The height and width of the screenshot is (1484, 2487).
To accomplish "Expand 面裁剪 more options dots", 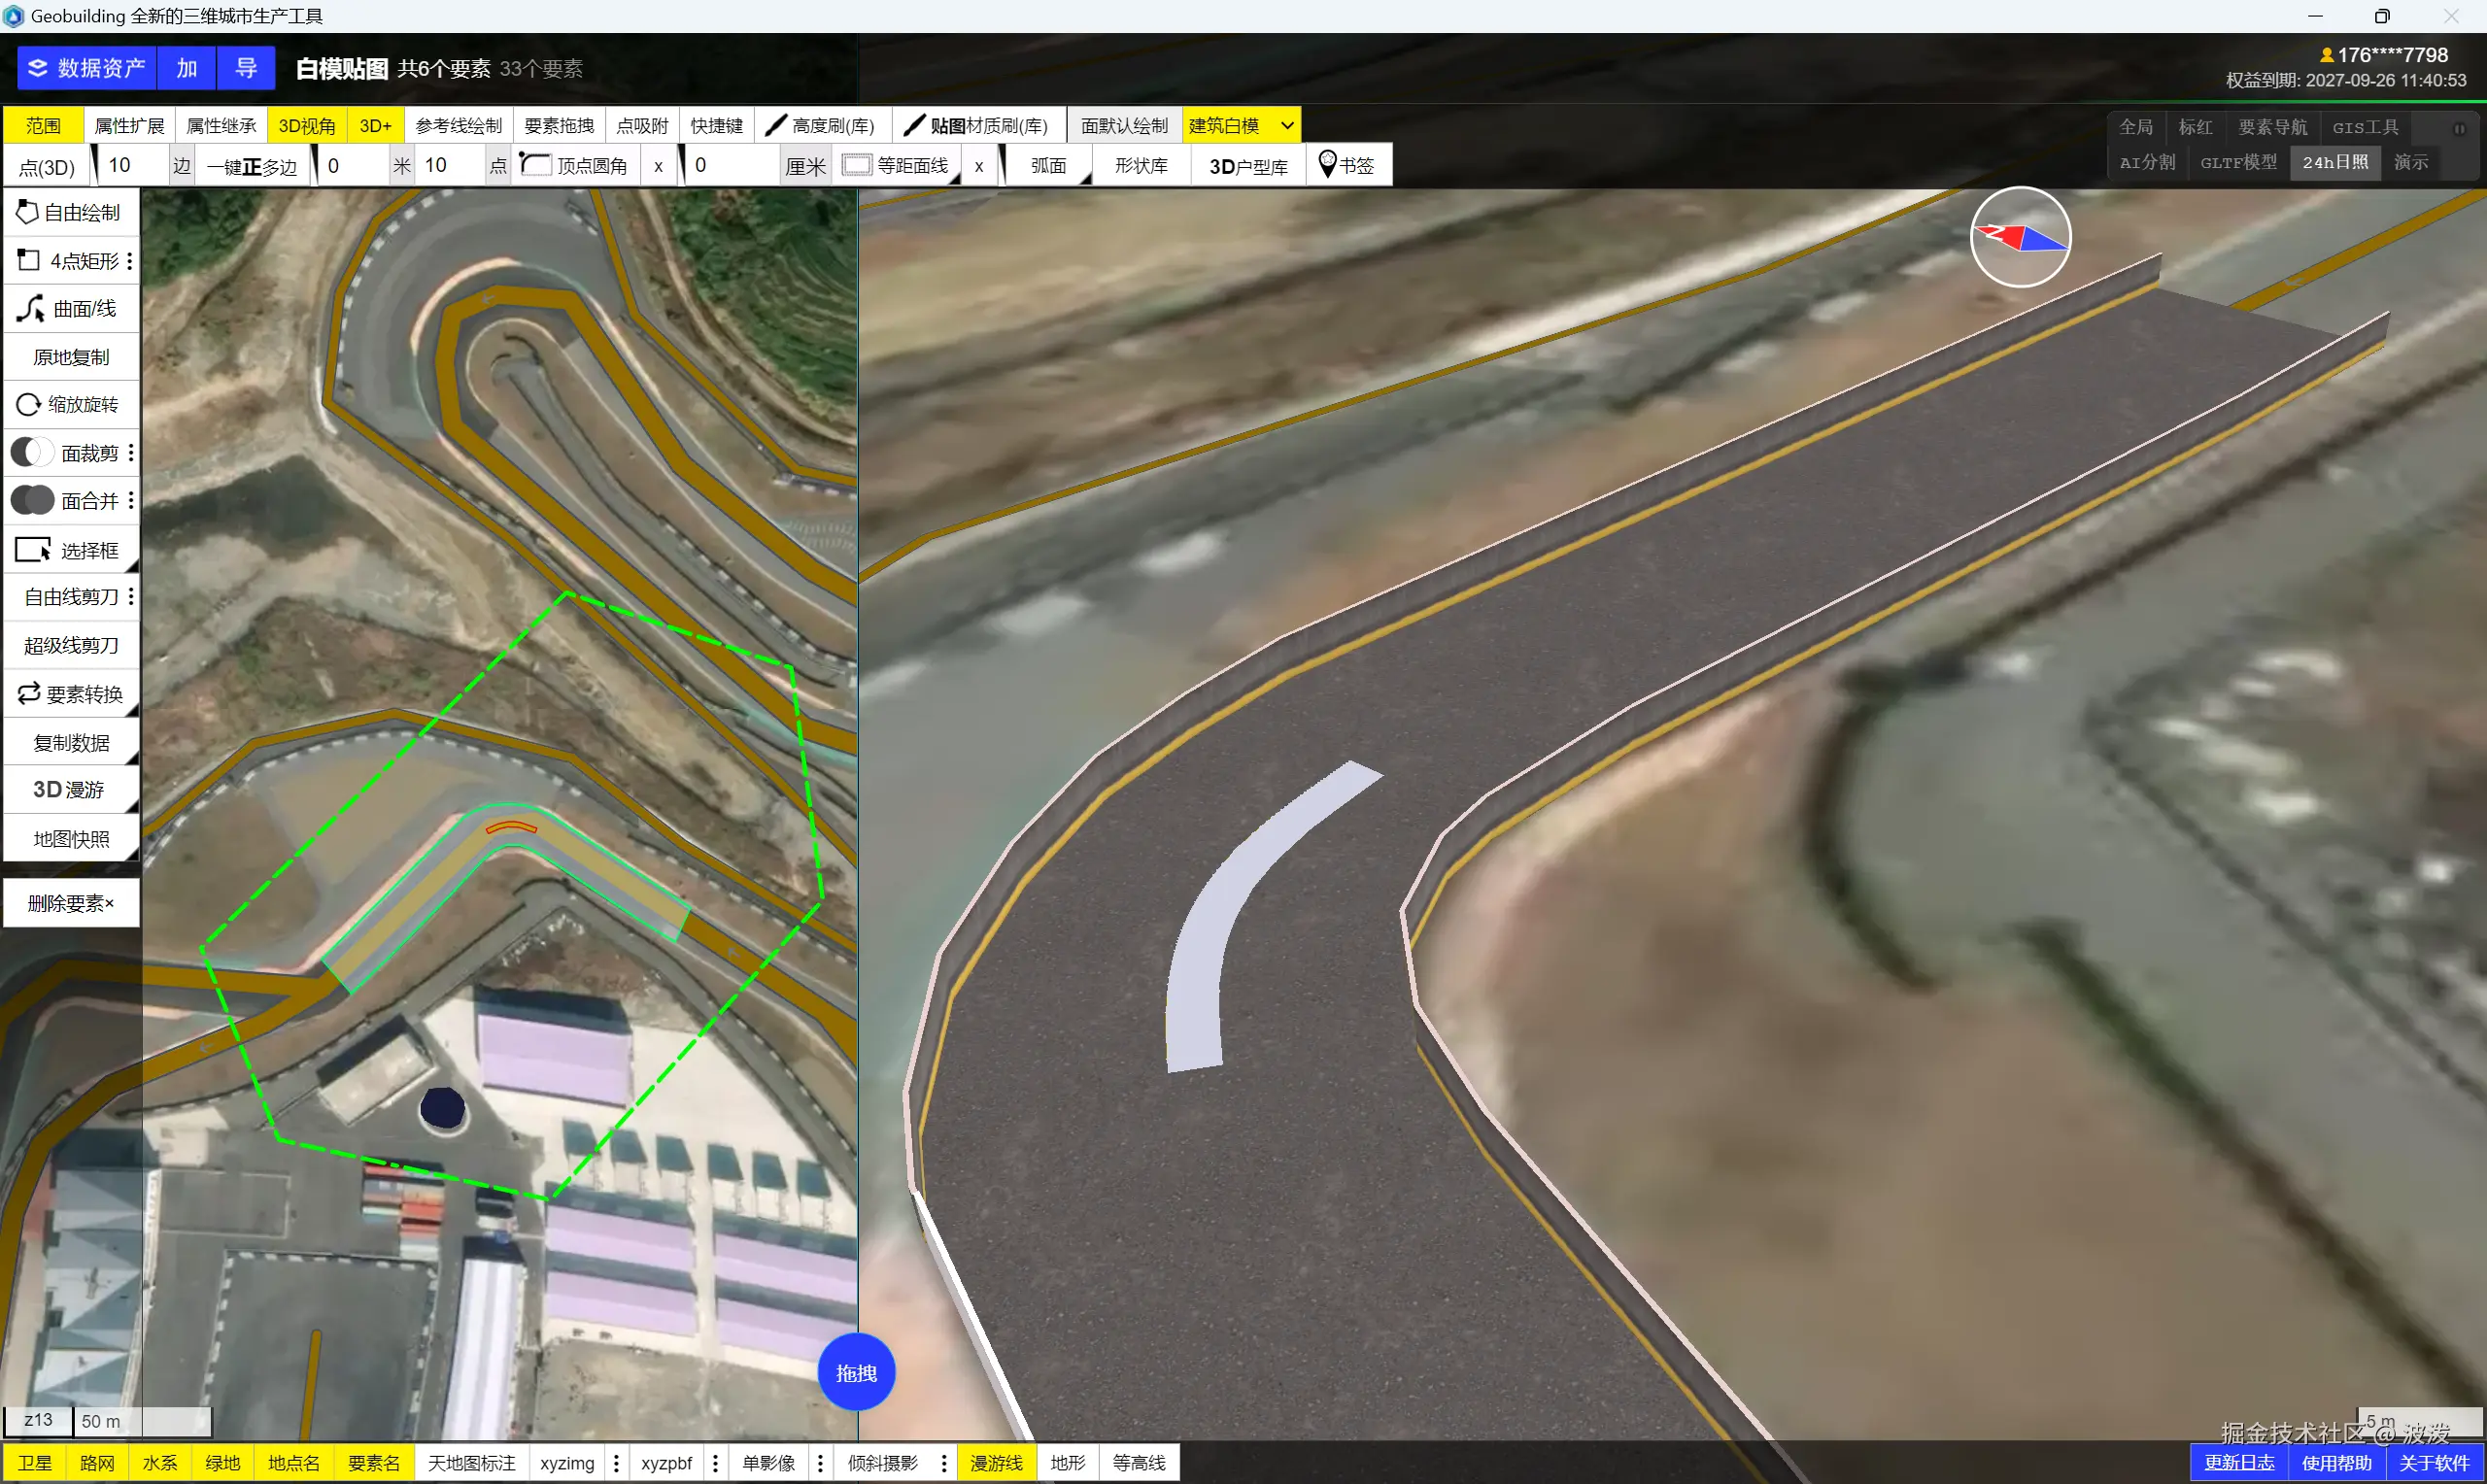I will (131, 453).
